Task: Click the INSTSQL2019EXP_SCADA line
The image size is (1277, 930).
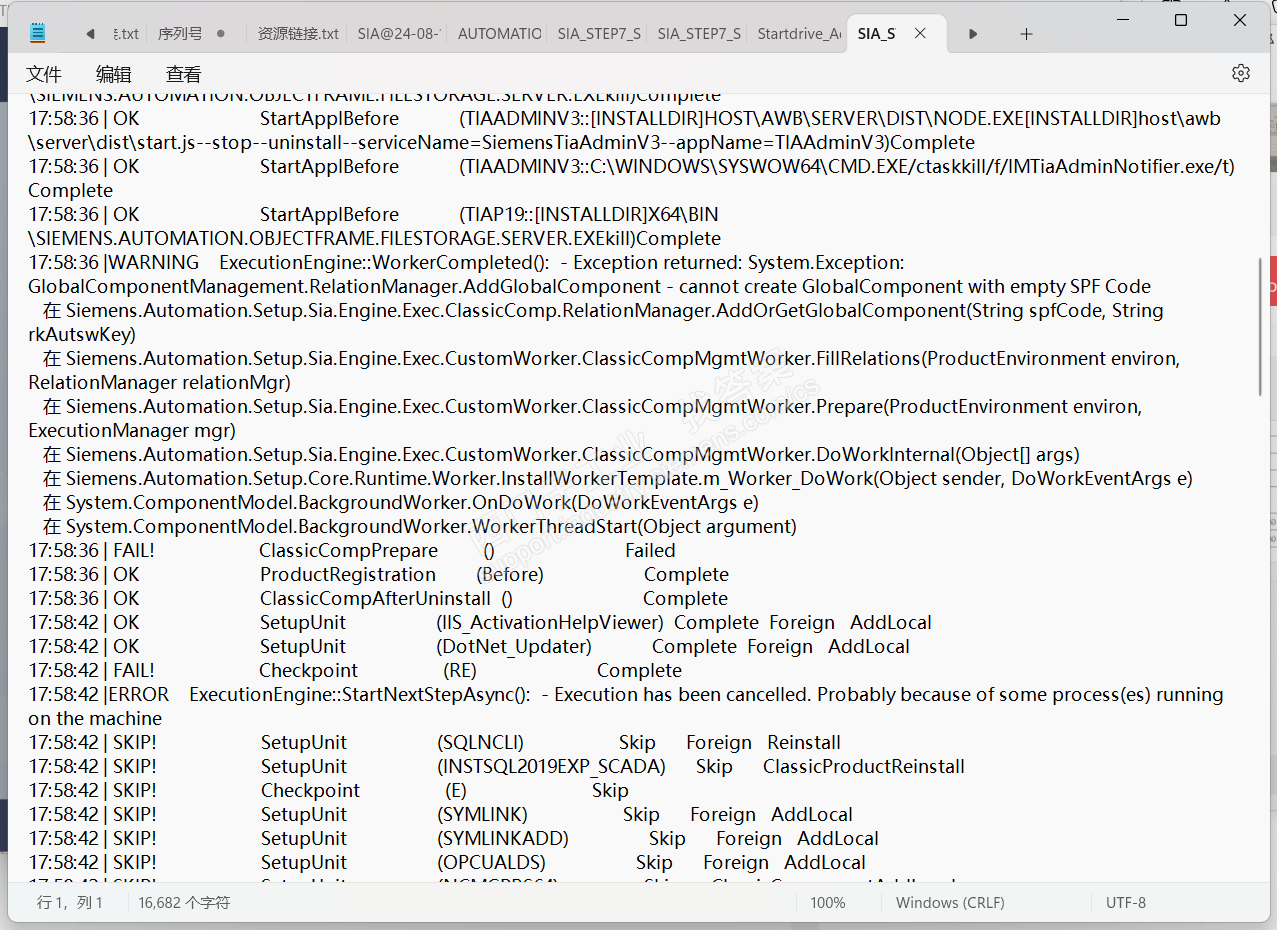Action: pos(496,767)
